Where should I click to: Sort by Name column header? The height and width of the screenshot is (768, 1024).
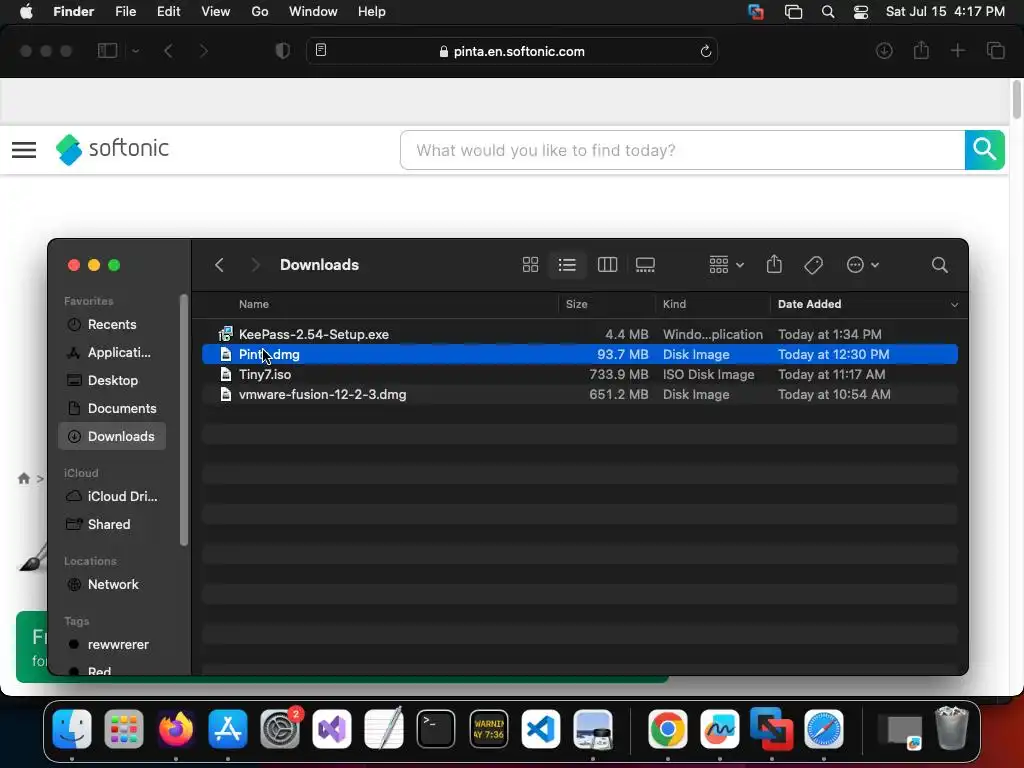(254, 304)
